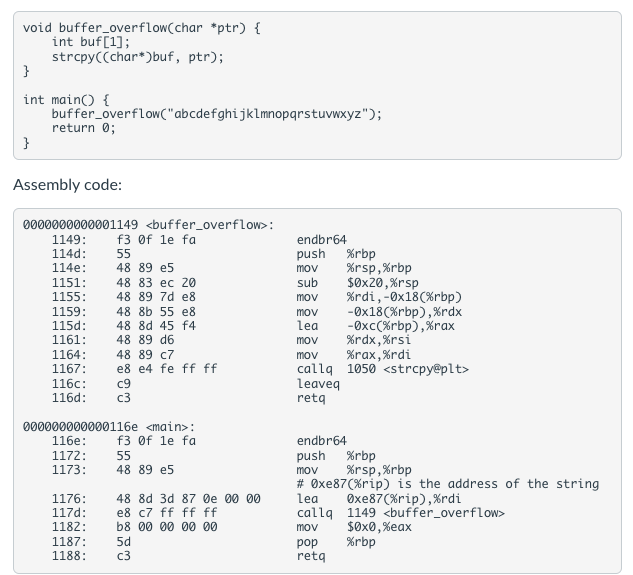Click the 'callq 1149 <buffer_overflow>' instruction

tap(400, 513)
